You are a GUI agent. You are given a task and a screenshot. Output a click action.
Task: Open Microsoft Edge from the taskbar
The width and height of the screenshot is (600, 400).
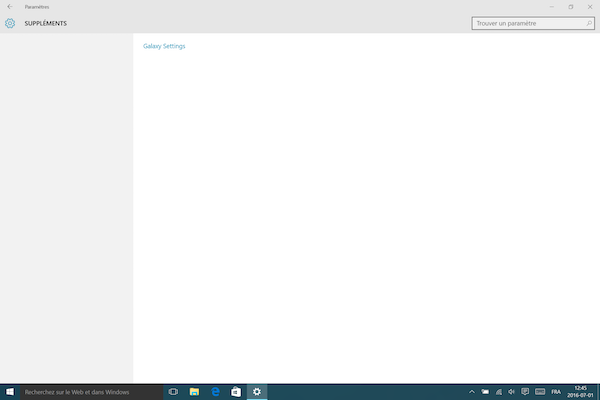point(215,392)
